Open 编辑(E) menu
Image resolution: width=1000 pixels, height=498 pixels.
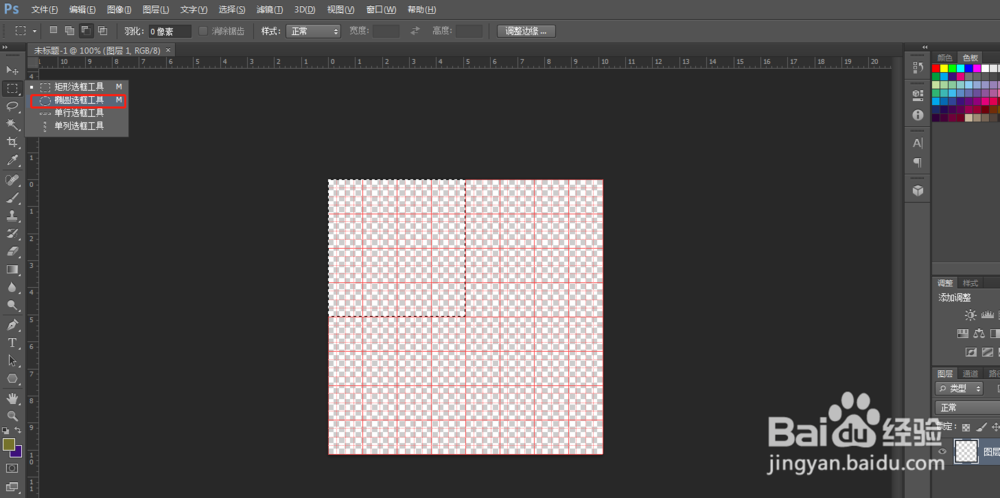point(82,10)
